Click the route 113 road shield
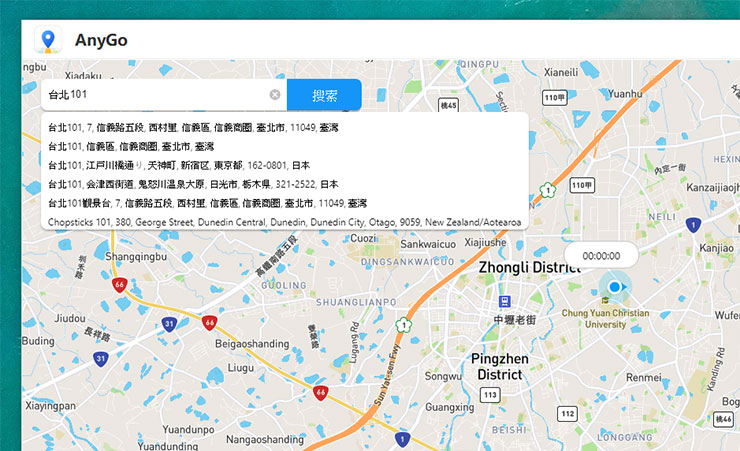The image size is (740, 451). (x=490, y=394)
